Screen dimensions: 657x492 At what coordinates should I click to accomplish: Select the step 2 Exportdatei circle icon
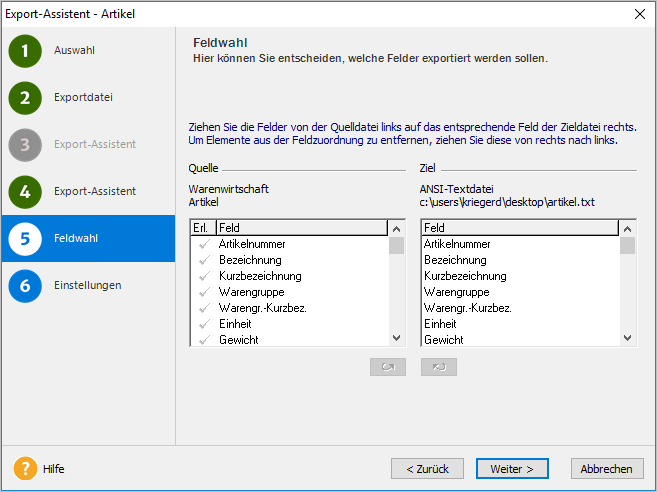25,98
